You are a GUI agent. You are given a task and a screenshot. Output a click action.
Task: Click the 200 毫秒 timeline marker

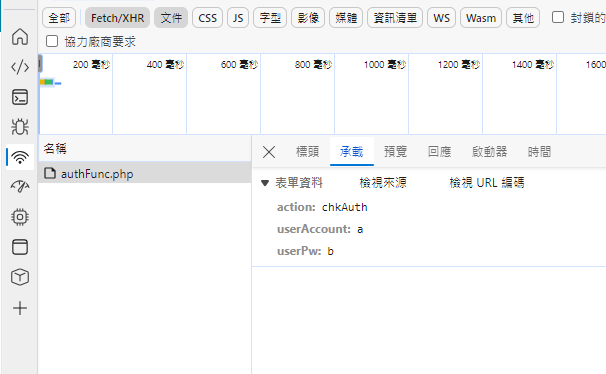pyautogui.click(x=92, y=64)
